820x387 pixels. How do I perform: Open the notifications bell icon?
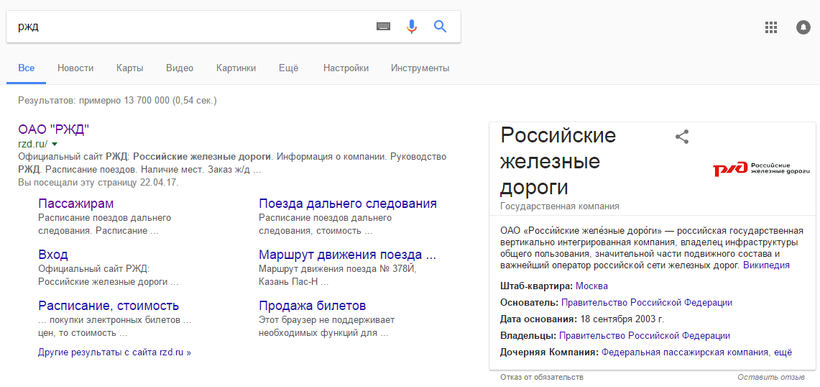(803, 27)
